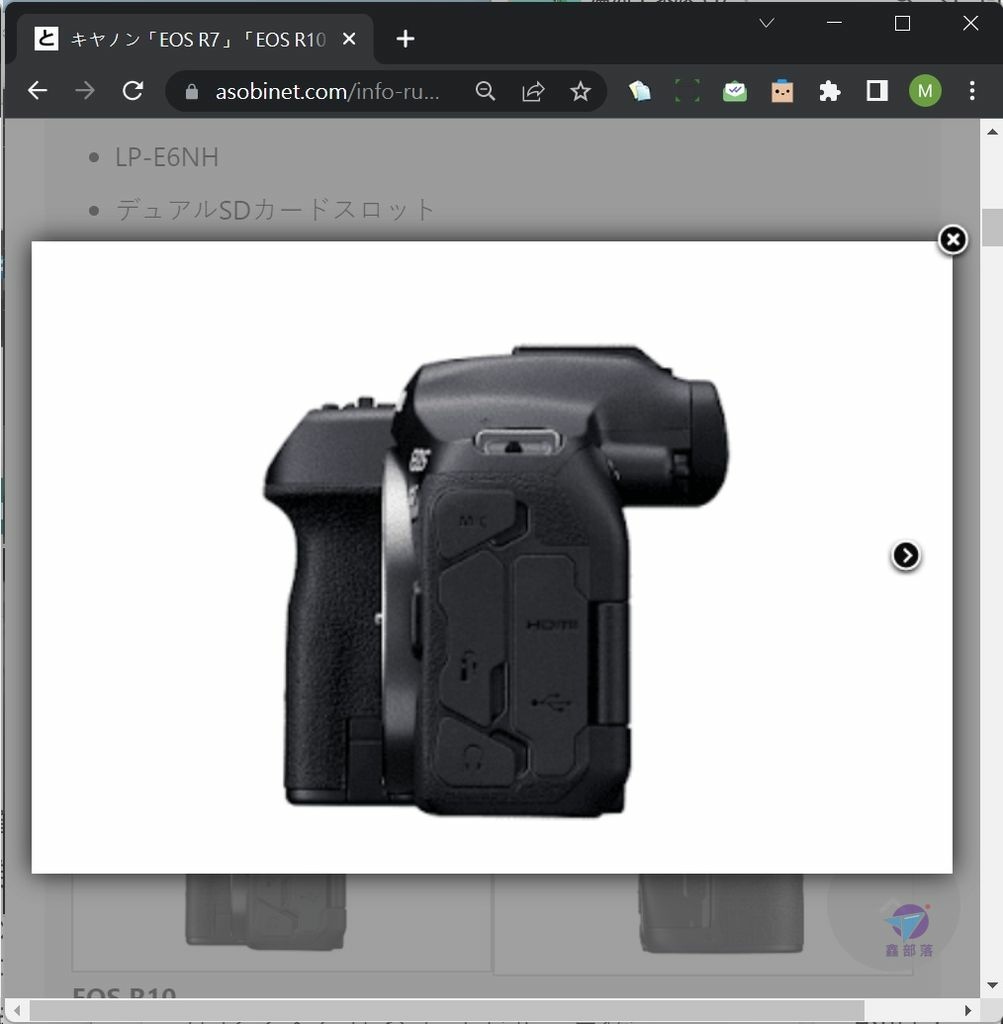Close the Chrome window
1003x1024 pixels.
[970, 24]
